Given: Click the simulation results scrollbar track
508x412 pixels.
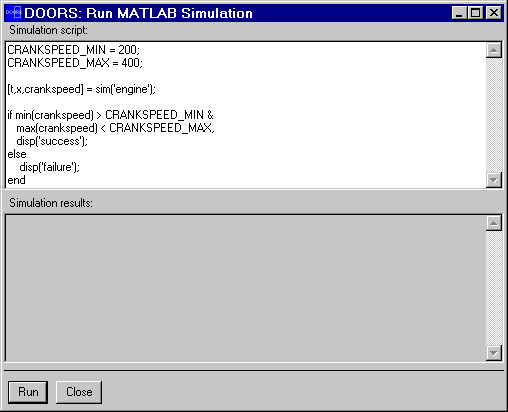Looking at the screenshot, I should [494, 288].
